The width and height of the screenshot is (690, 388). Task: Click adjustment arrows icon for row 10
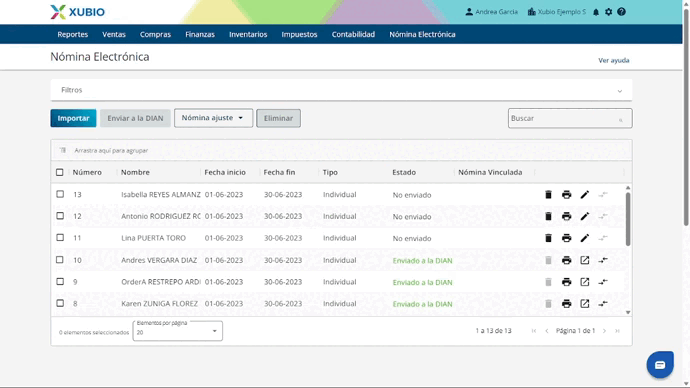pos(603,260)
